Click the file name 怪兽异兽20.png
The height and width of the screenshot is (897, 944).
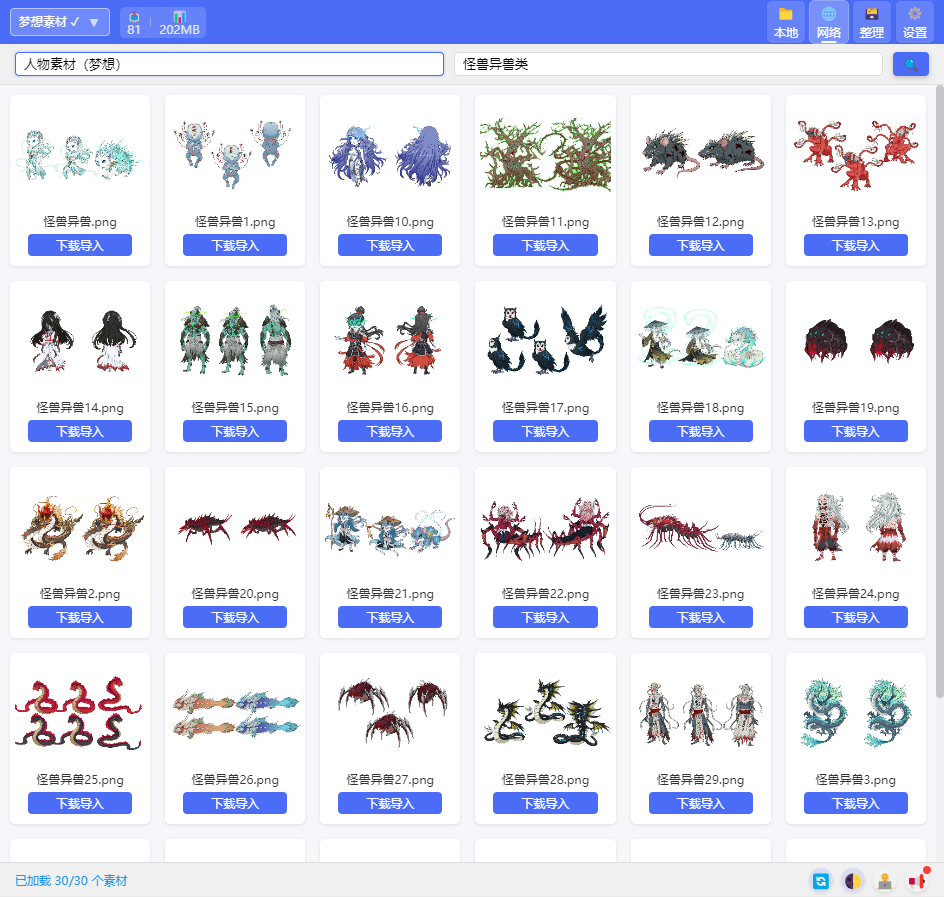235,594
